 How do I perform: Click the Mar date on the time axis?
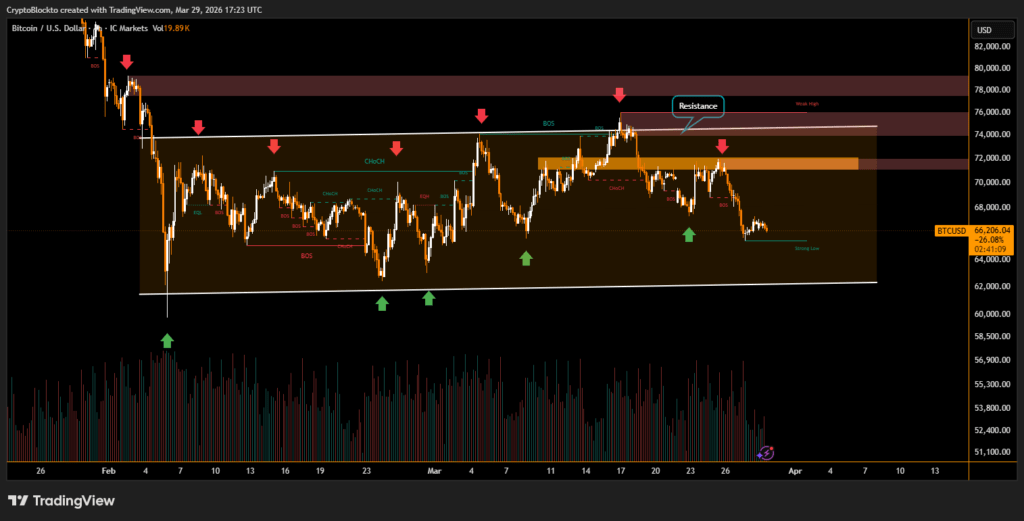coord(433,469)
